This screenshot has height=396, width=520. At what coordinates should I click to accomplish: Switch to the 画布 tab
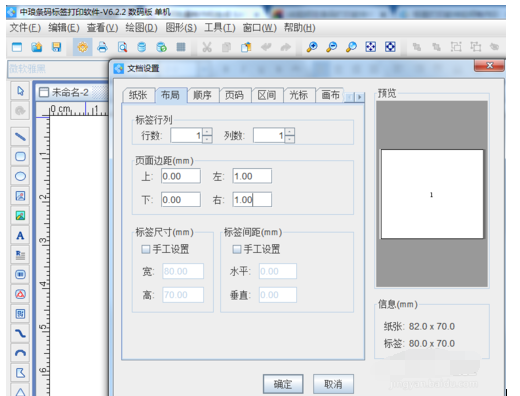pyautogui.click(x=330, y=95)
